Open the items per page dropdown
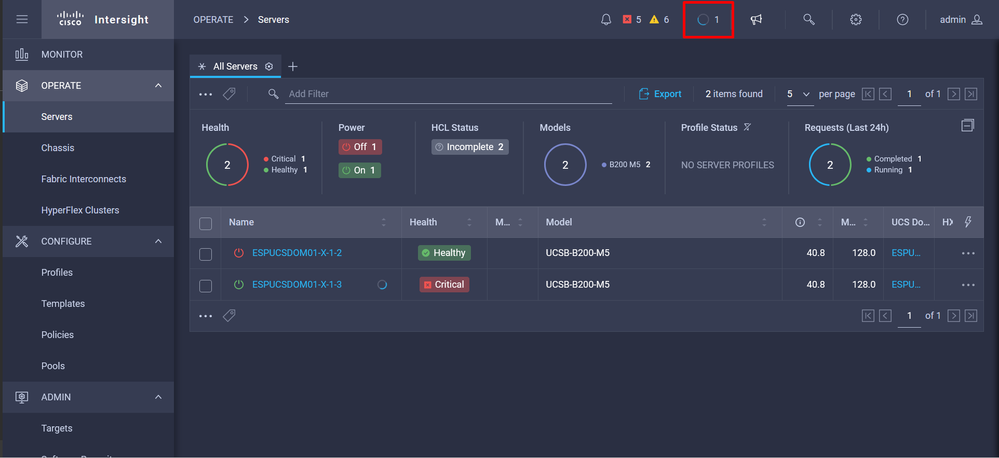 click(799, 94)
